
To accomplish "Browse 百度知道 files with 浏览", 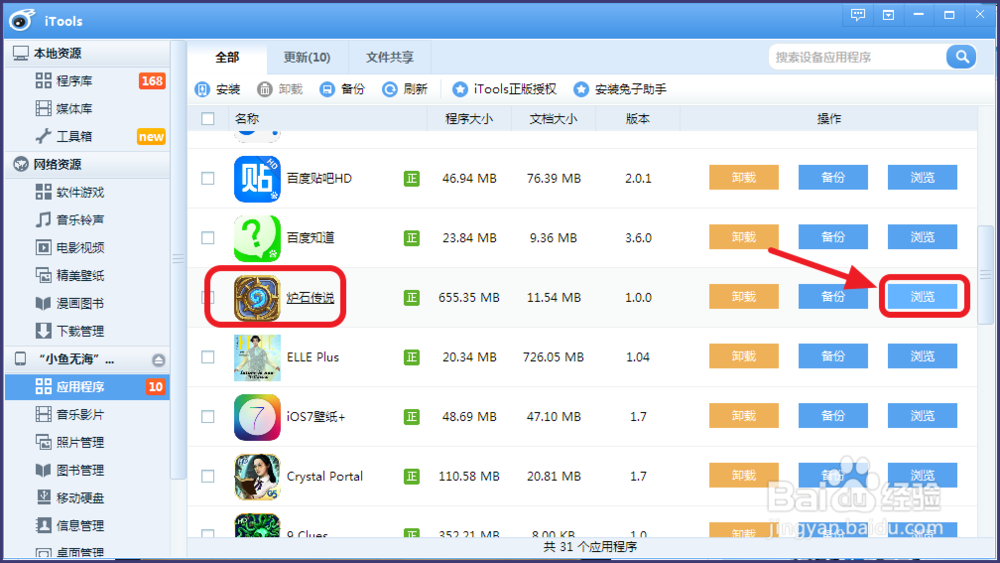I will click(x=922, y=237).
